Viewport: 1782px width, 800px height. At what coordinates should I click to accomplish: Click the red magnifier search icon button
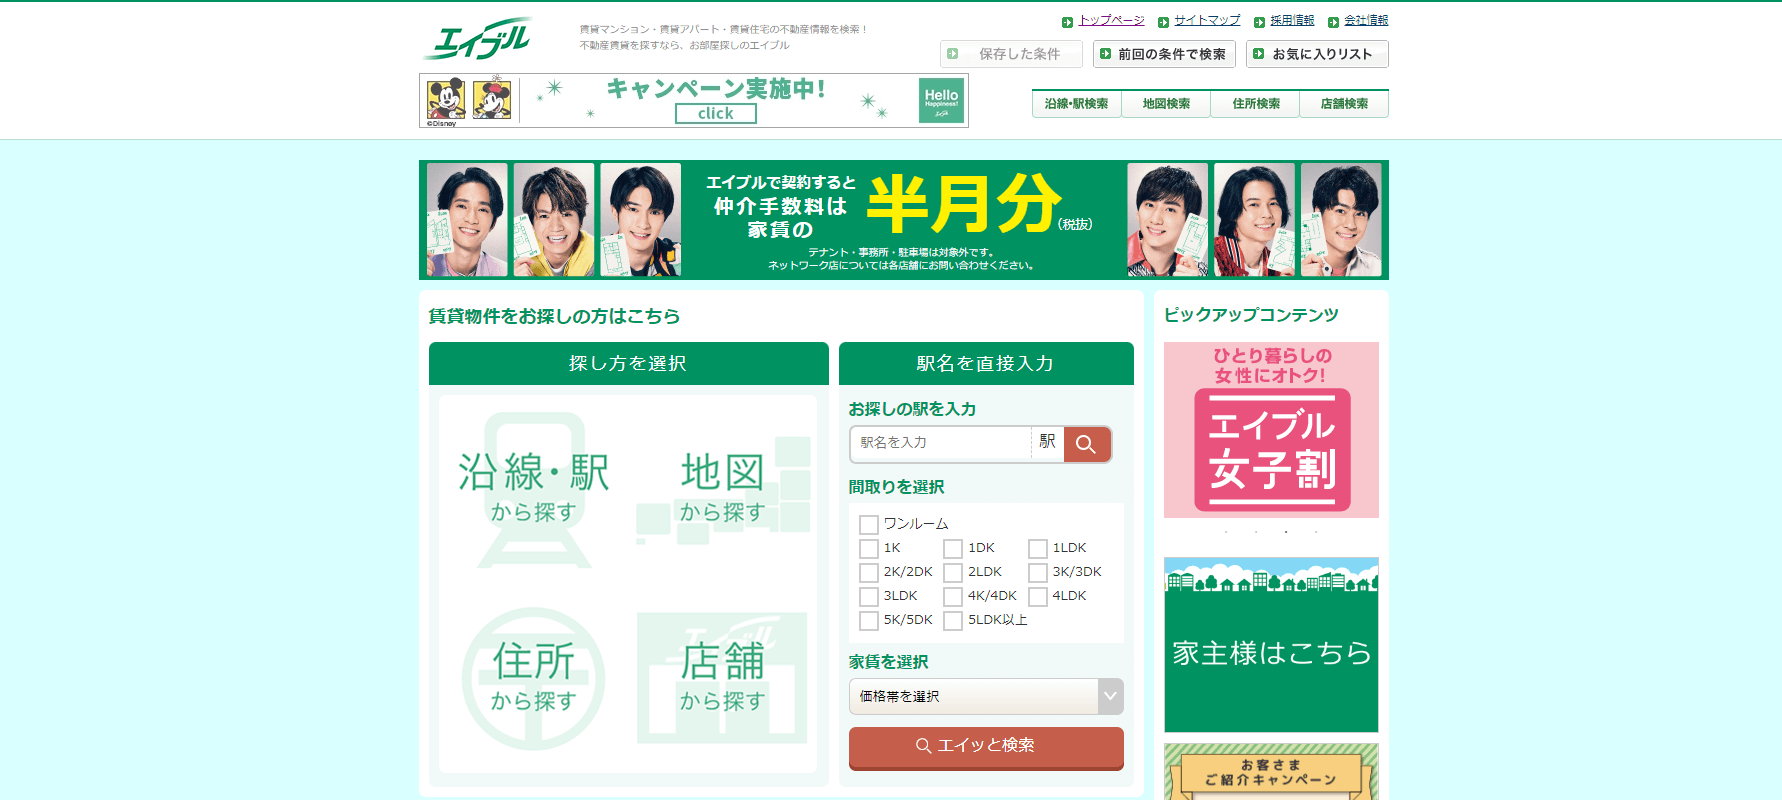point(1087,444)
